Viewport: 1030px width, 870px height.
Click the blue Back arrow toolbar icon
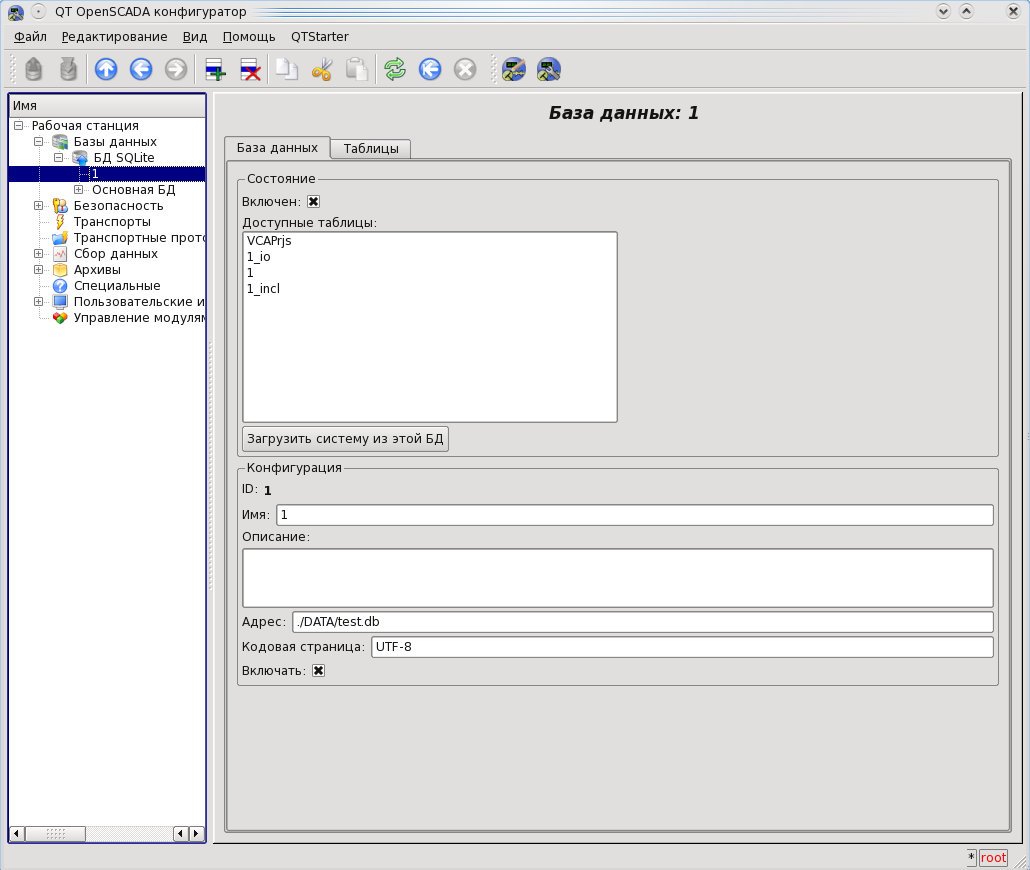[x=141, y=69]
